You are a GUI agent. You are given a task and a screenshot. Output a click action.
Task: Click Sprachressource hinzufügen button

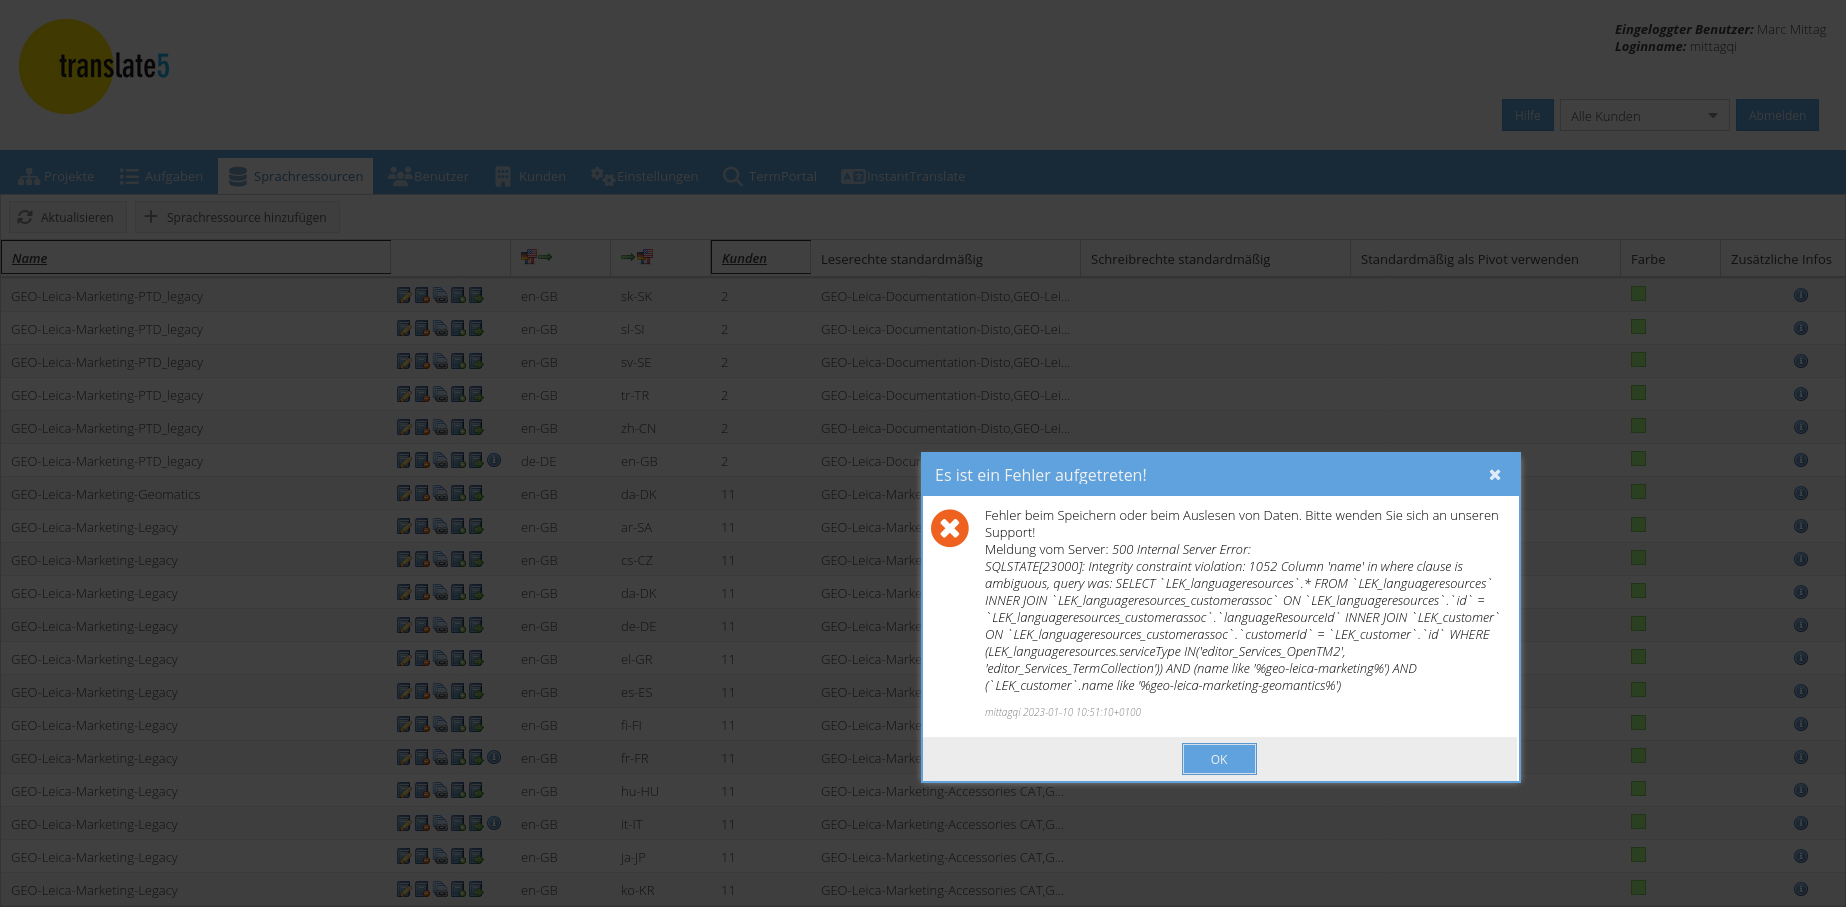[x=236, y=217]
